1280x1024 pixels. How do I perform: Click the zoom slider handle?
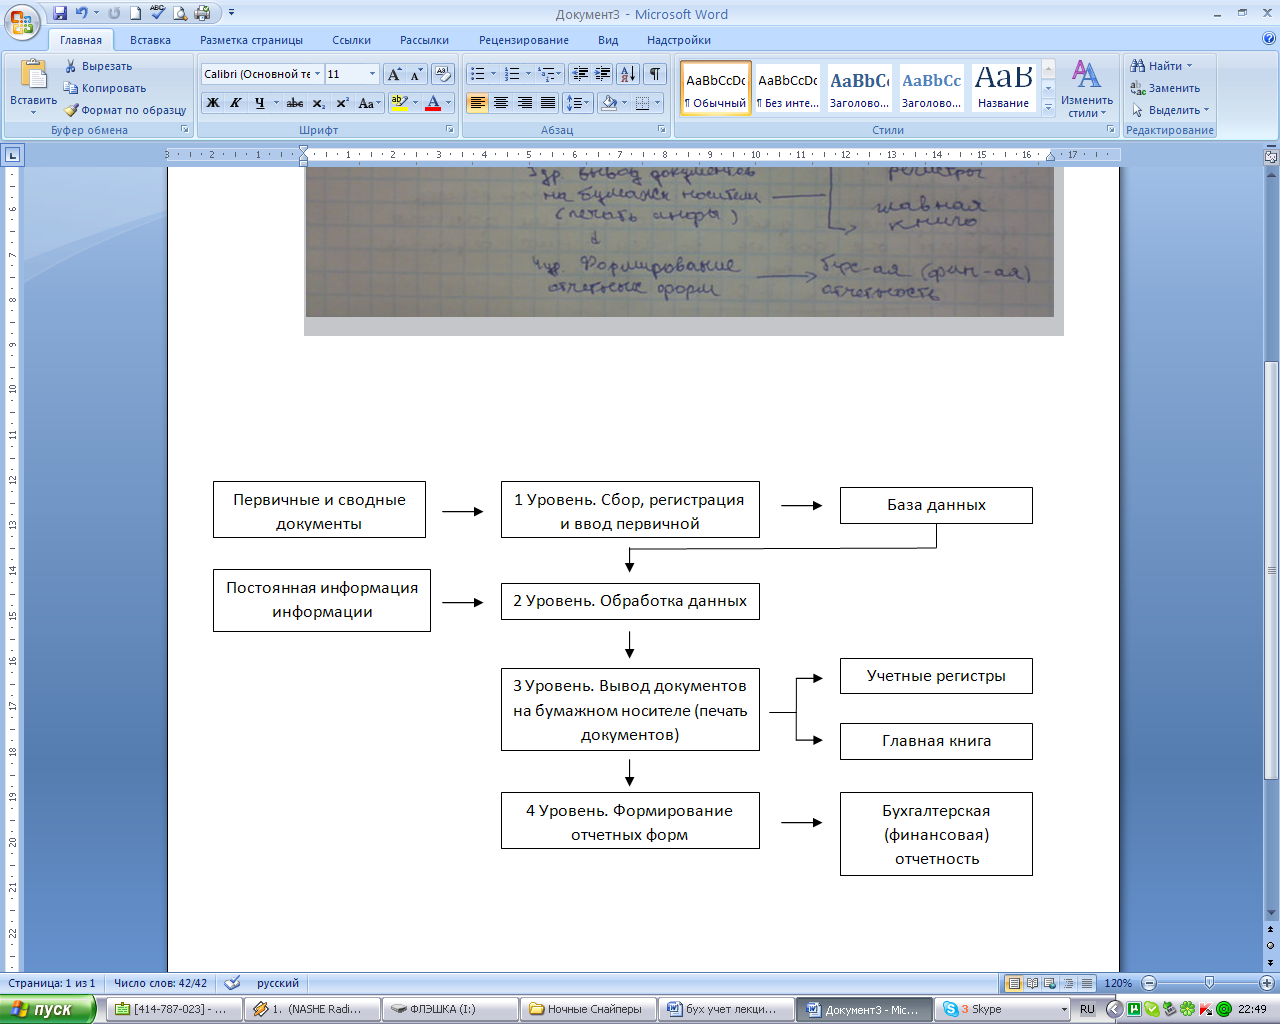1209,983
